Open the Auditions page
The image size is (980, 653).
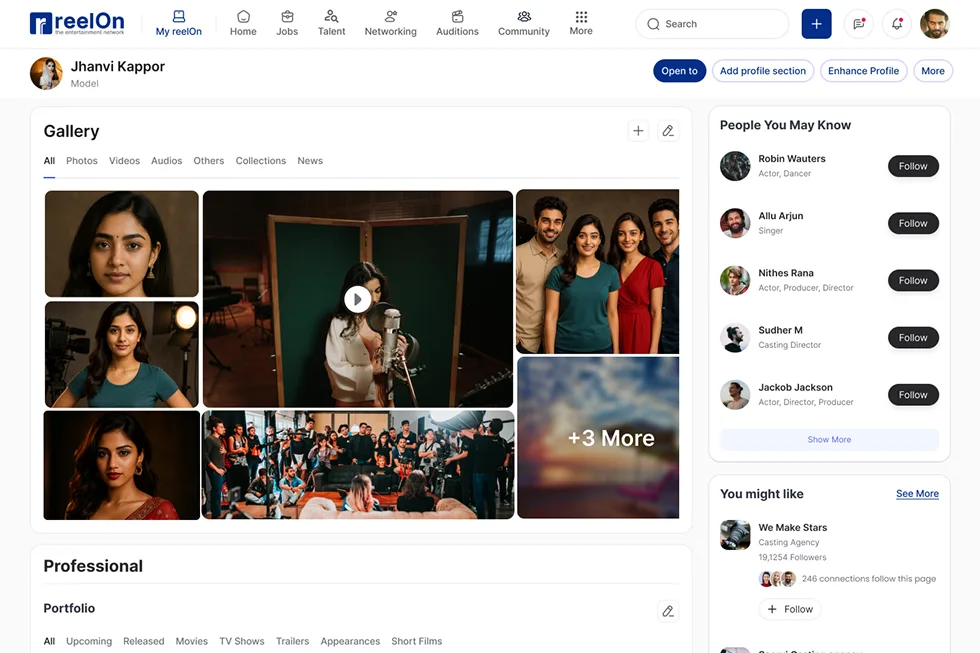click(457, 23)
